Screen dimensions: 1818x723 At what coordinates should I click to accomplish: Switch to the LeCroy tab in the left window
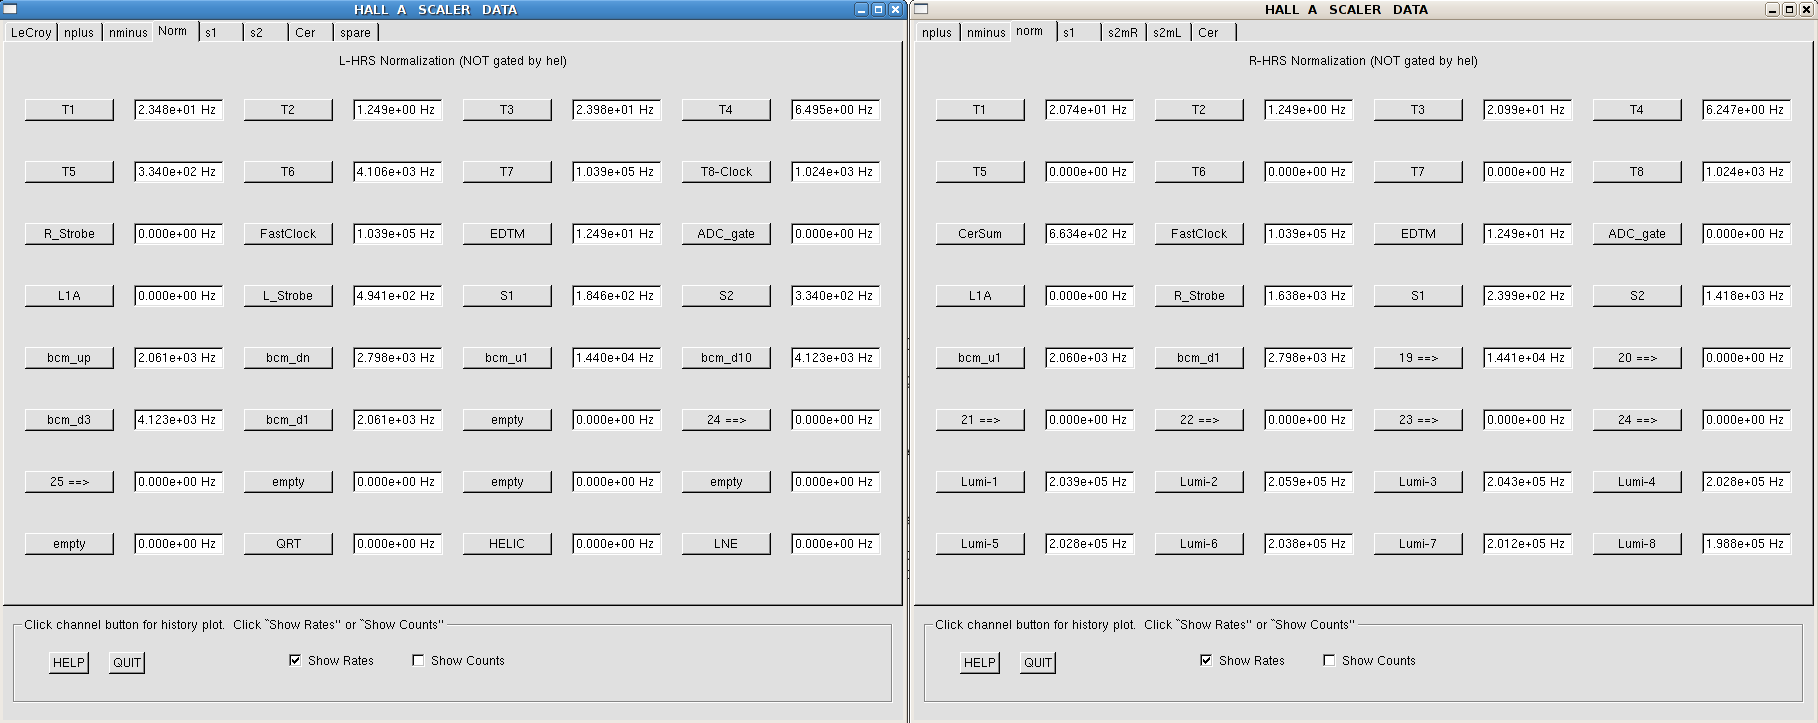coord(31,32)
